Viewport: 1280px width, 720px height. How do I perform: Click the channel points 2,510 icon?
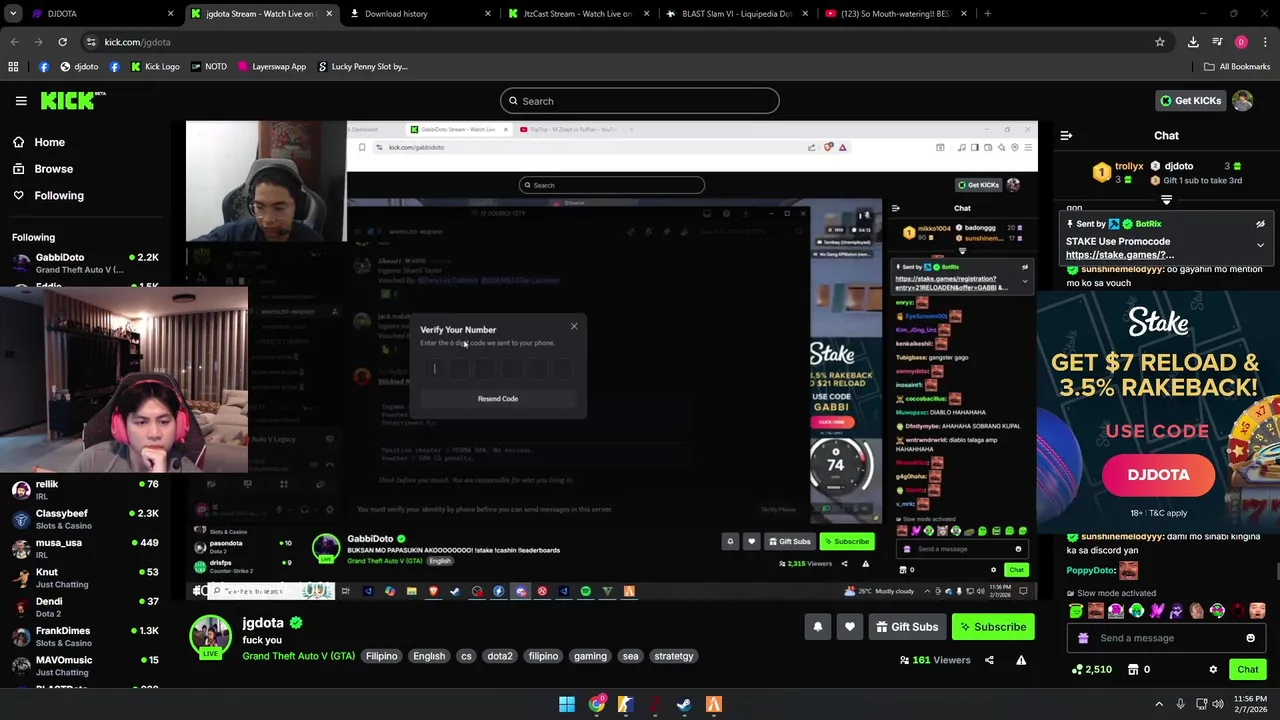[1091, 669]
